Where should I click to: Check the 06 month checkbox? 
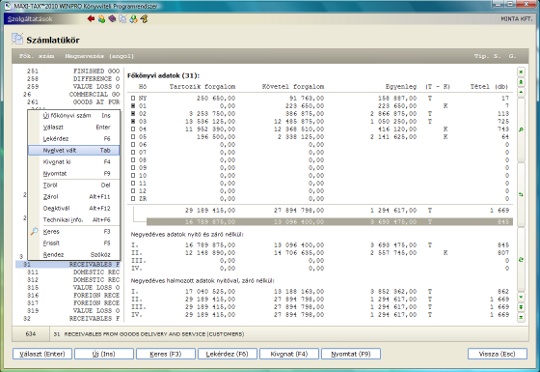click(x=133, y=144)
